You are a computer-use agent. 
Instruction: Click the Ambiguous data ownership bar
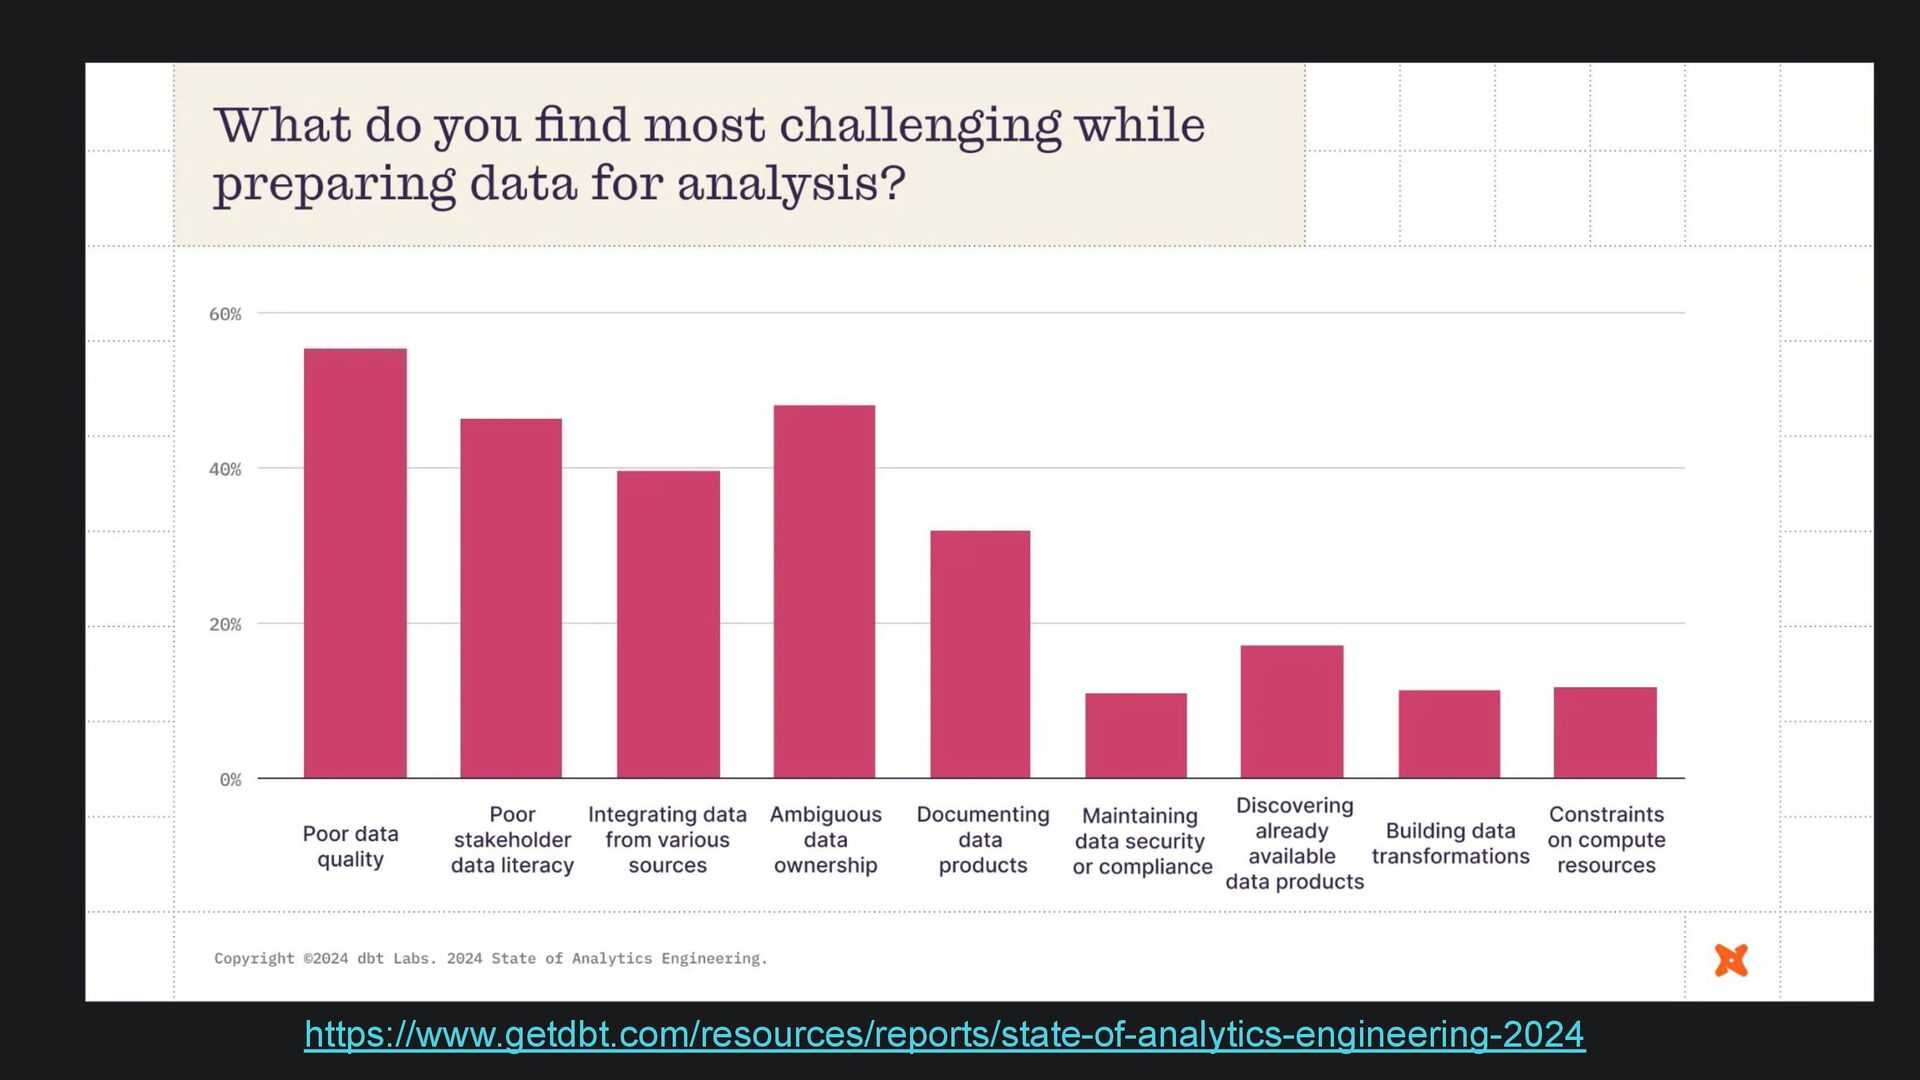(824, 591)
